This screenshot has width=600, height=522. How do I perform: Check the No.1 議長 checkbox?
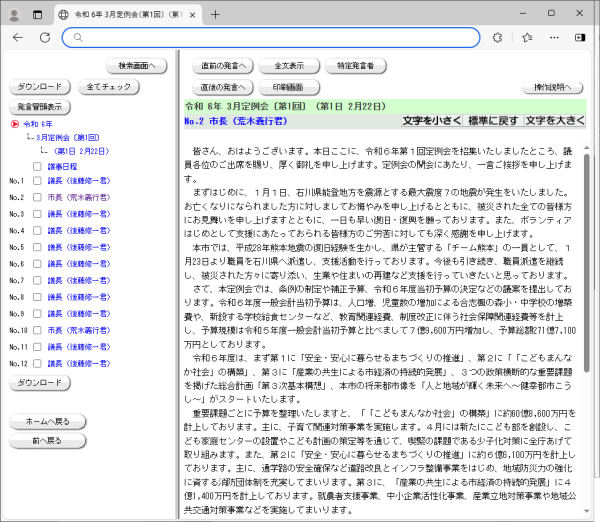tap(37, 181)
